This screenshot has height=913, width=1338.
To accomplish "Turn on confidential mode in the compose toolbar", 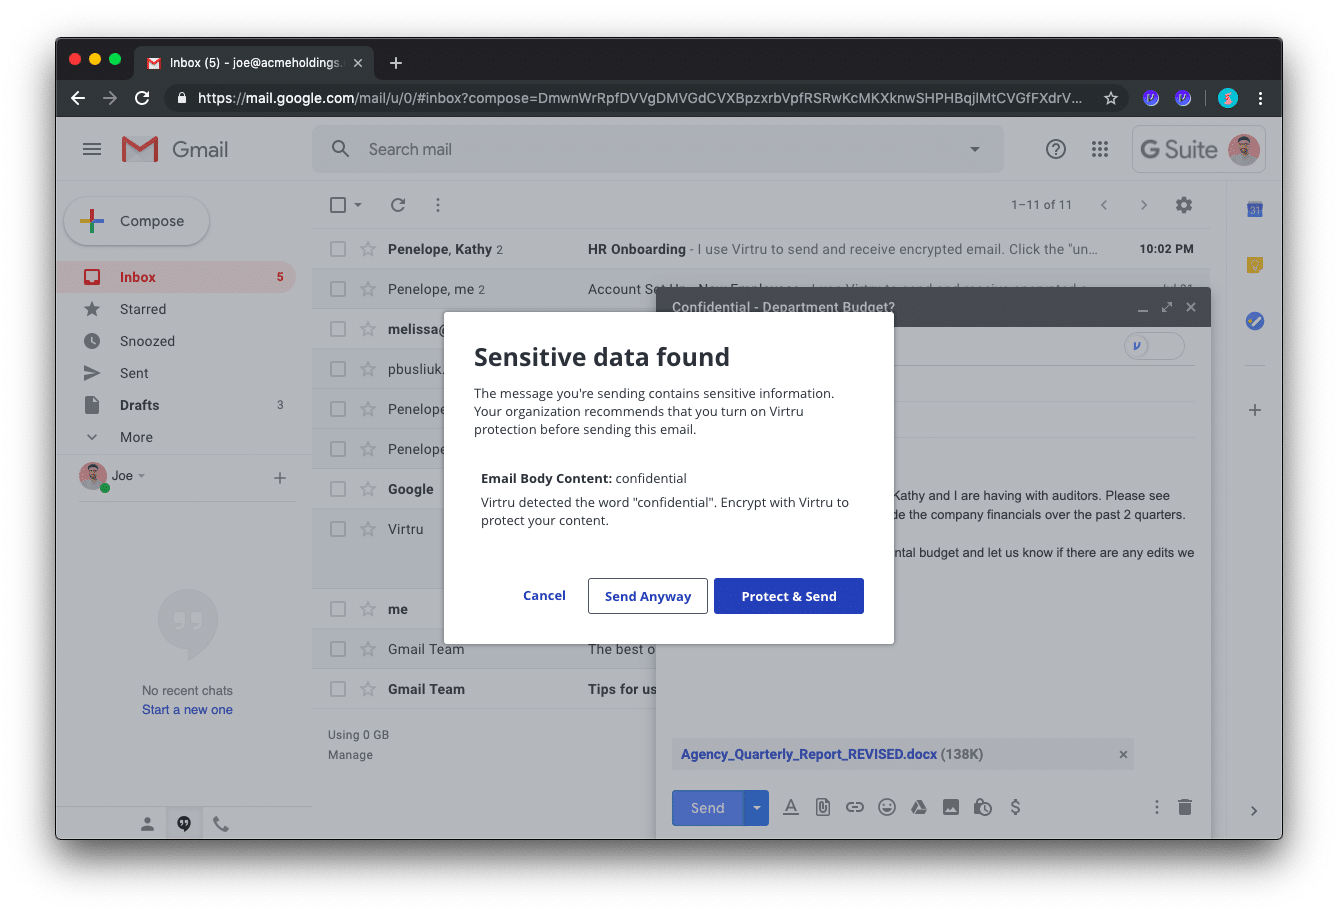I will pos(983,807).
